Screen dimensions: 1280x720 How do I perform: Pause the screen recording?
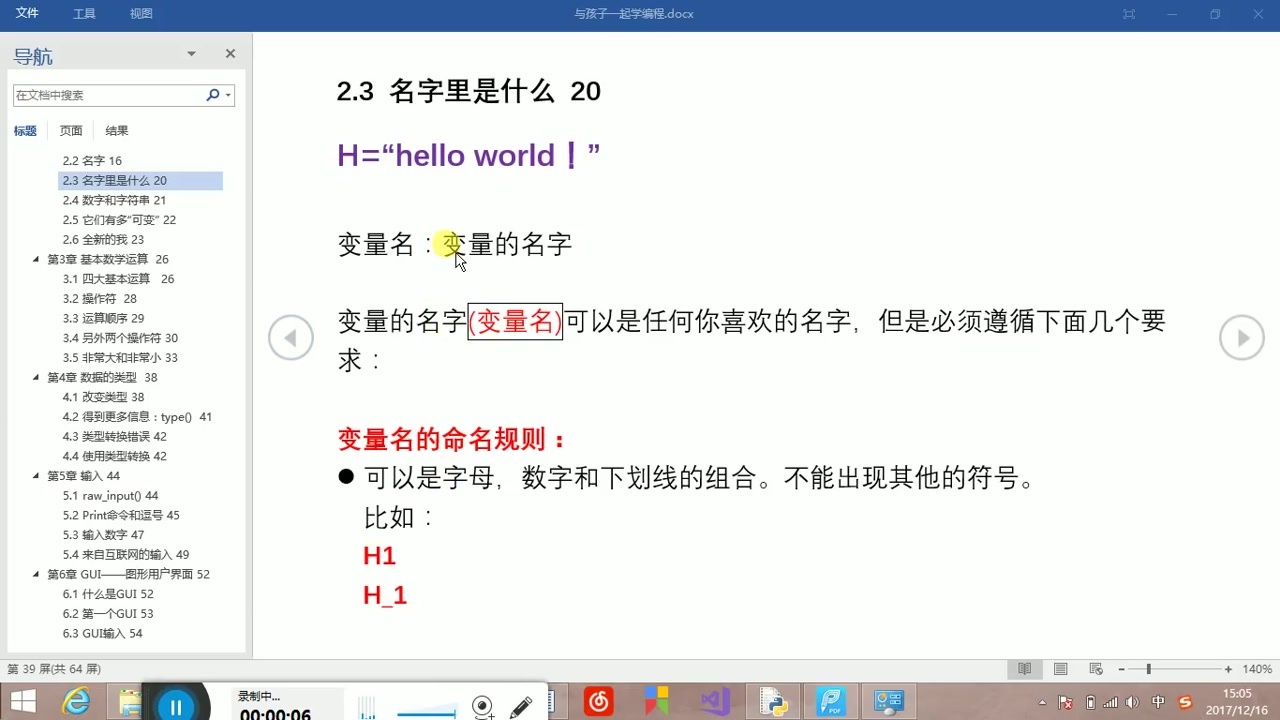[x=176, y=708]
